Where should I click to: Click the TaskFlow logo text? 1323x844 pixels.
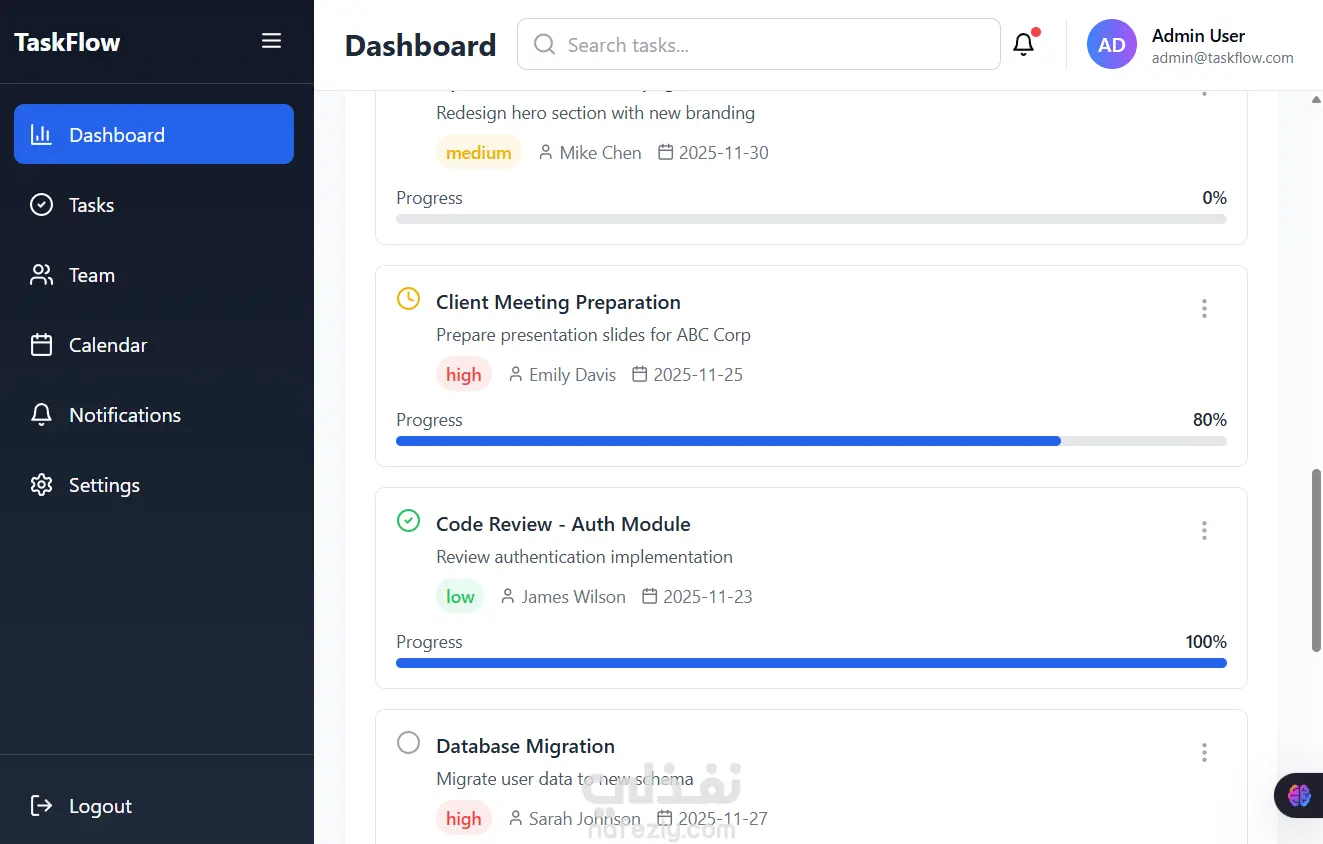coord(67,42)
